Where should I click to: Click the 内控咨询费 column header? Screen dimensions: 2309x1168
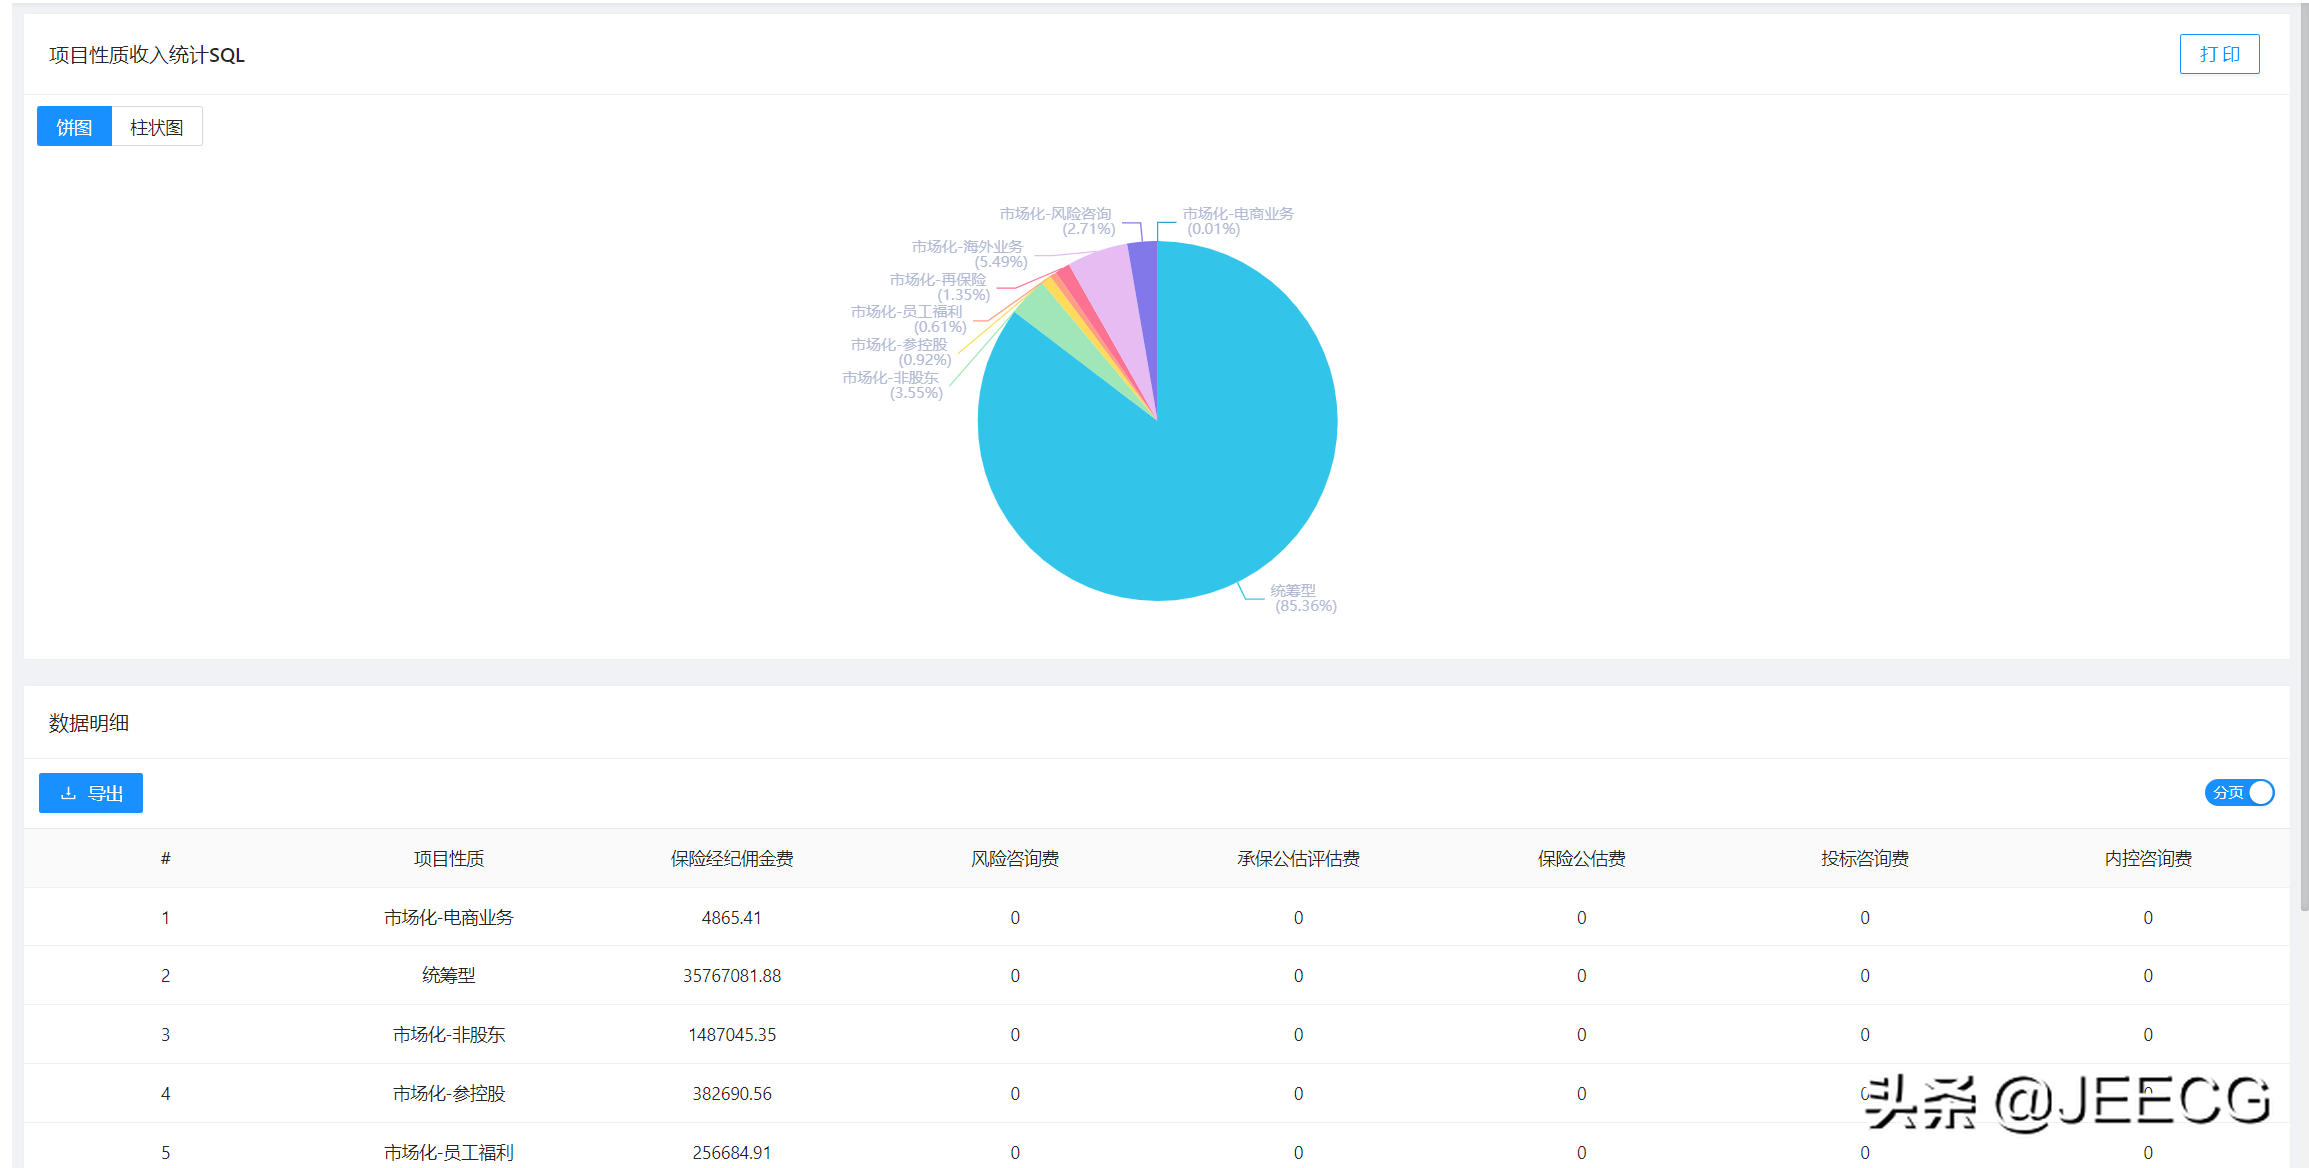point(2147,858)
